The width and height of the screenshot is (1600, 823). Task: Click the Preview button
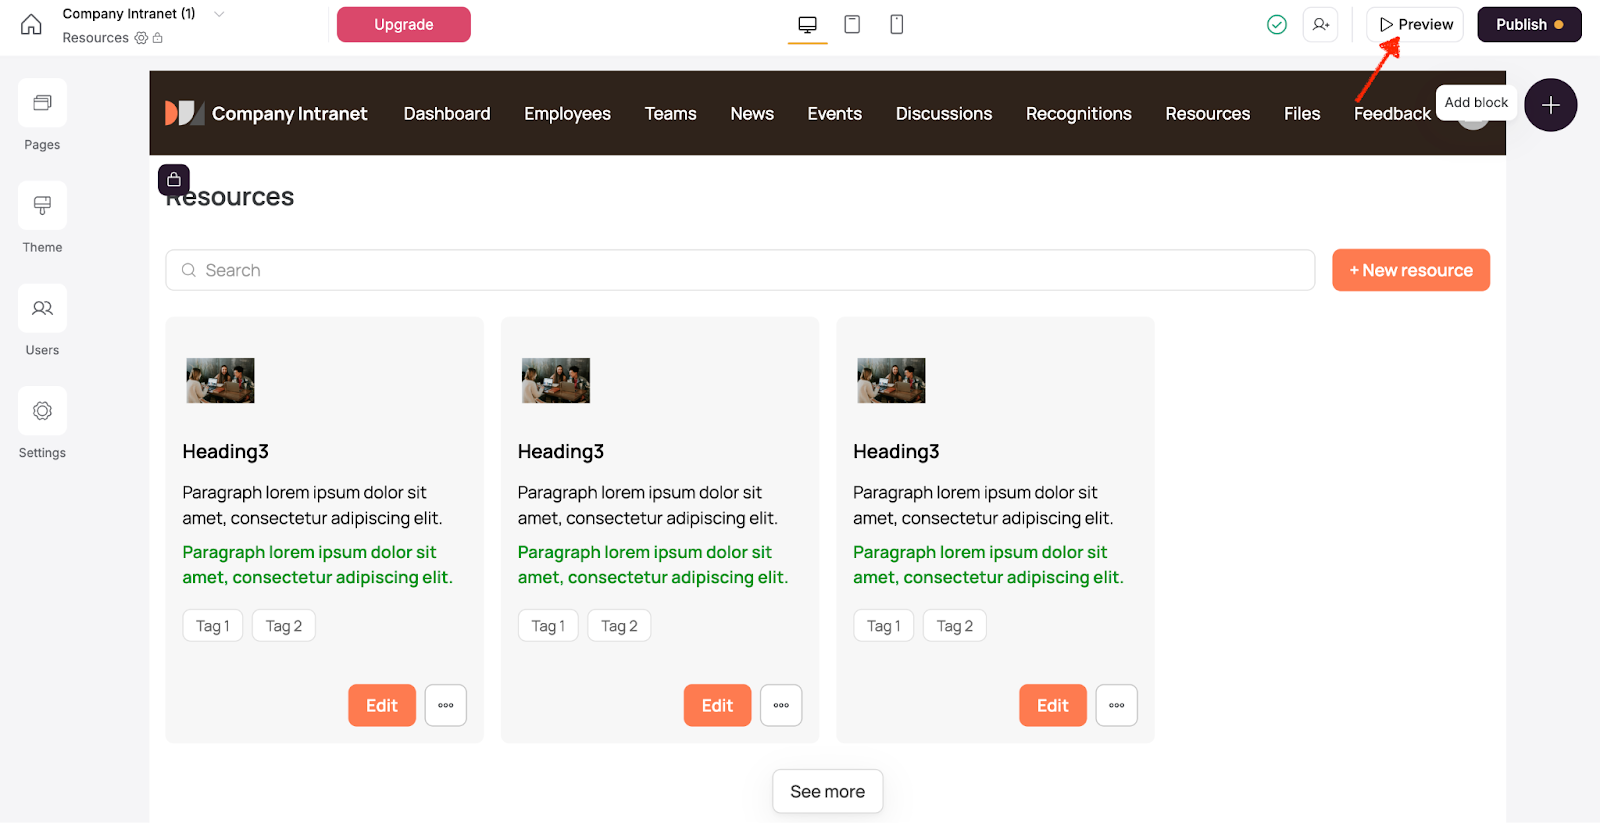pos(1415,24)
